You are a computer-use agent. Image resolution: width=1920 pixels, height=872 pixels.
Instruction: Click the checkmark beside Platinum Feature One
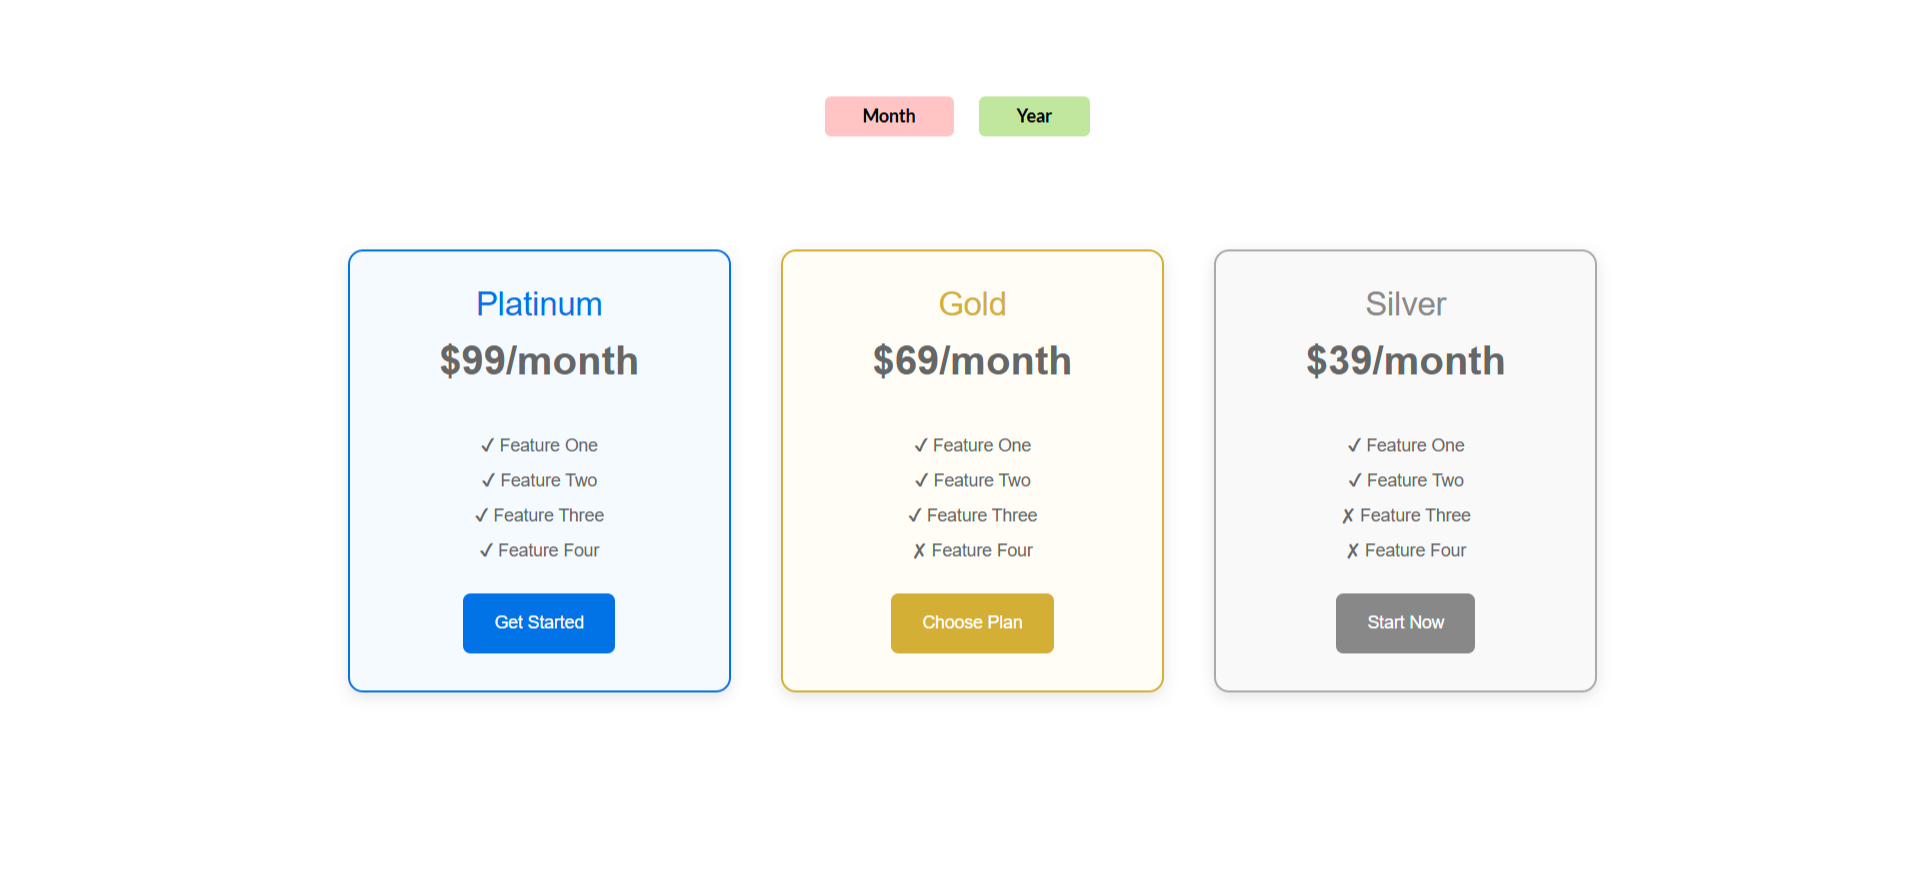click(487, 446)
